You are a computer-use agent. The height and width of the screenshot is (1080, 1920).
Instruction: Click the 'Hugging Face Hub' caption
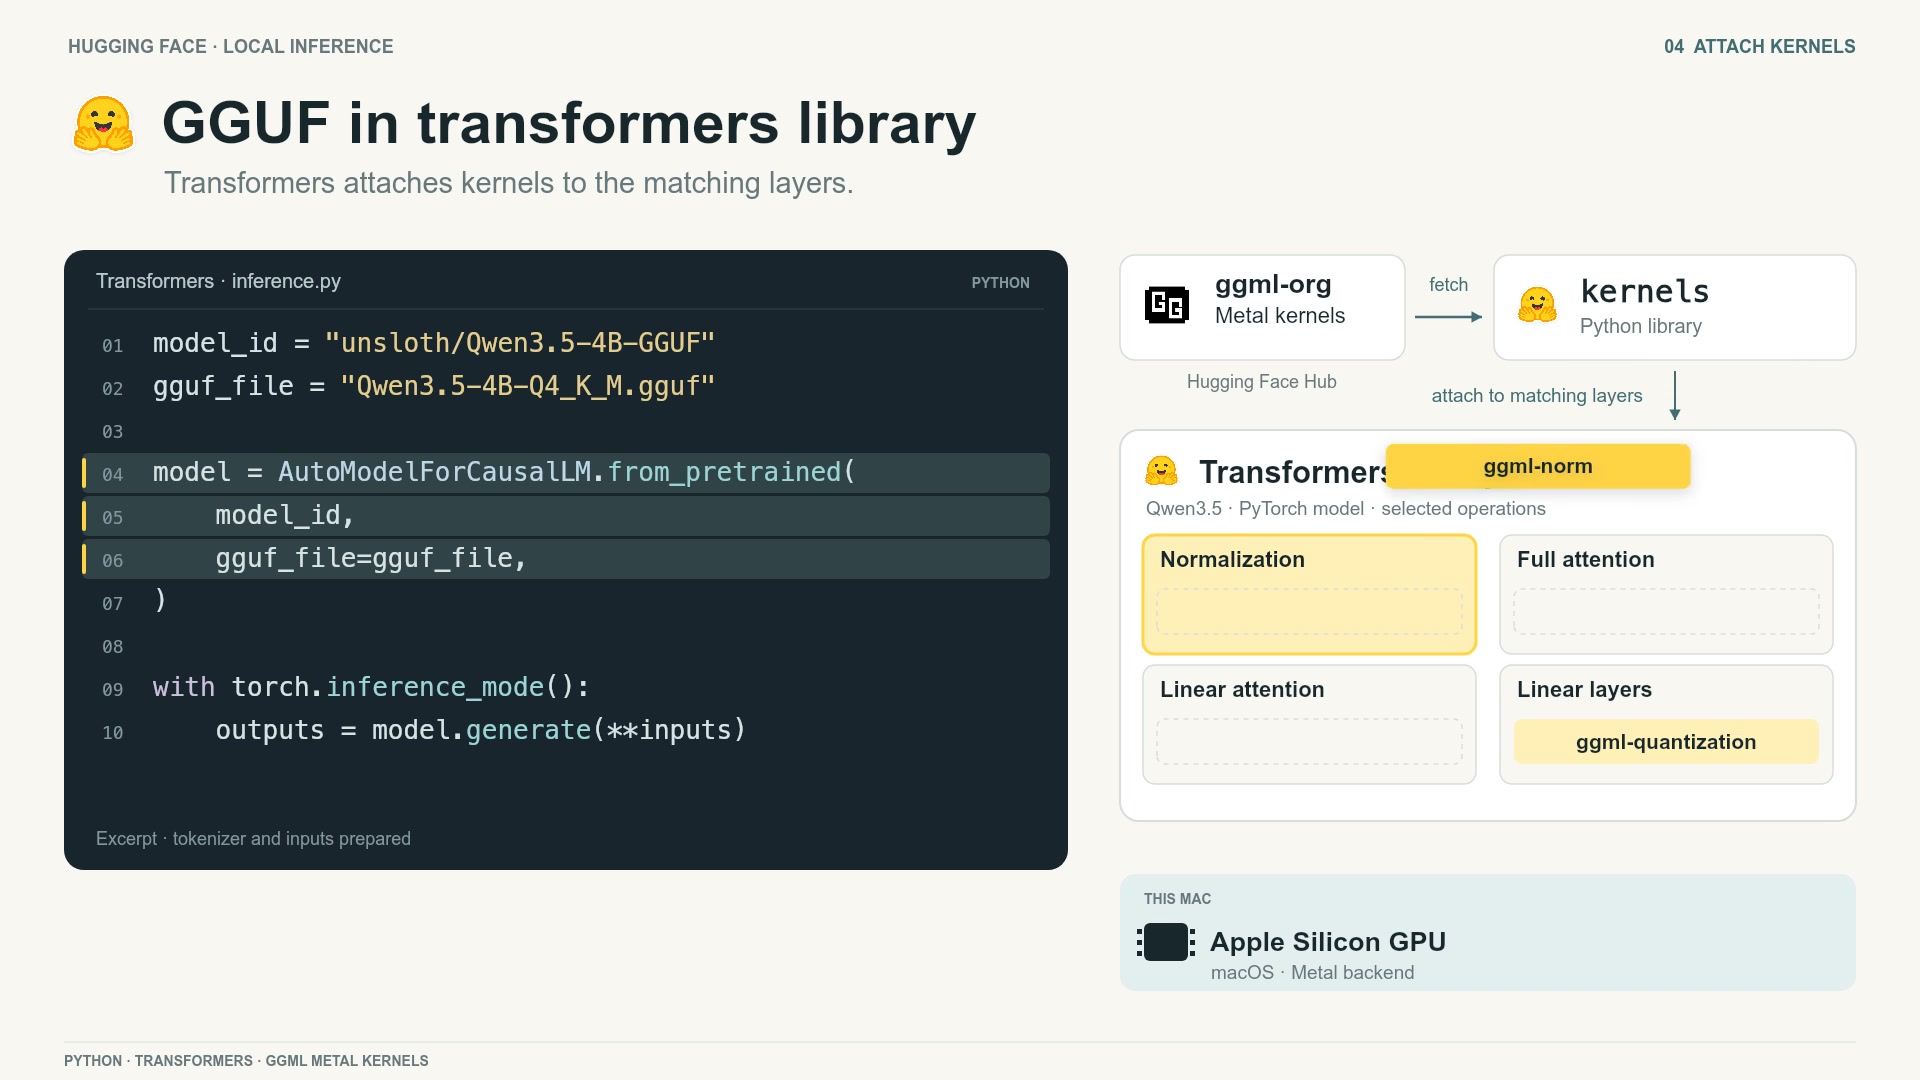1261,381
